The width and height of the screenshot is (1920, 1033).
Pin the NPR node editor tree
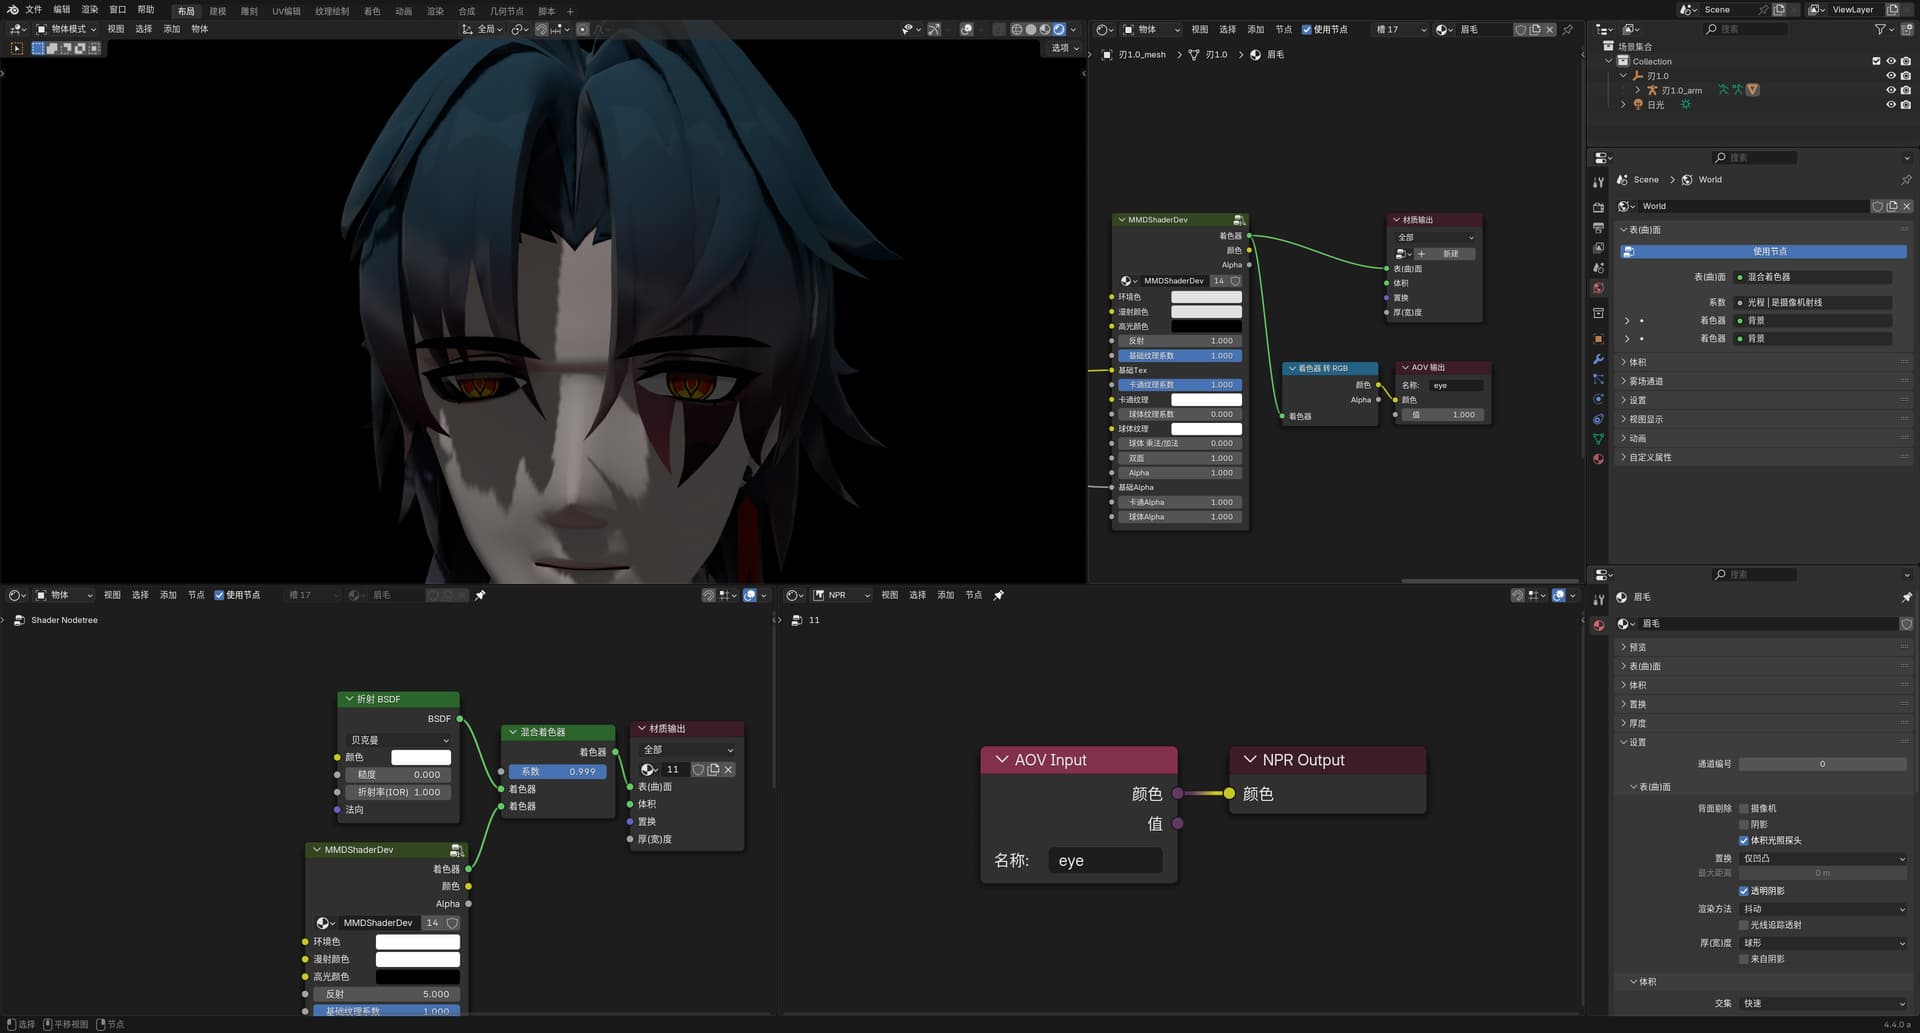[999, 595]
